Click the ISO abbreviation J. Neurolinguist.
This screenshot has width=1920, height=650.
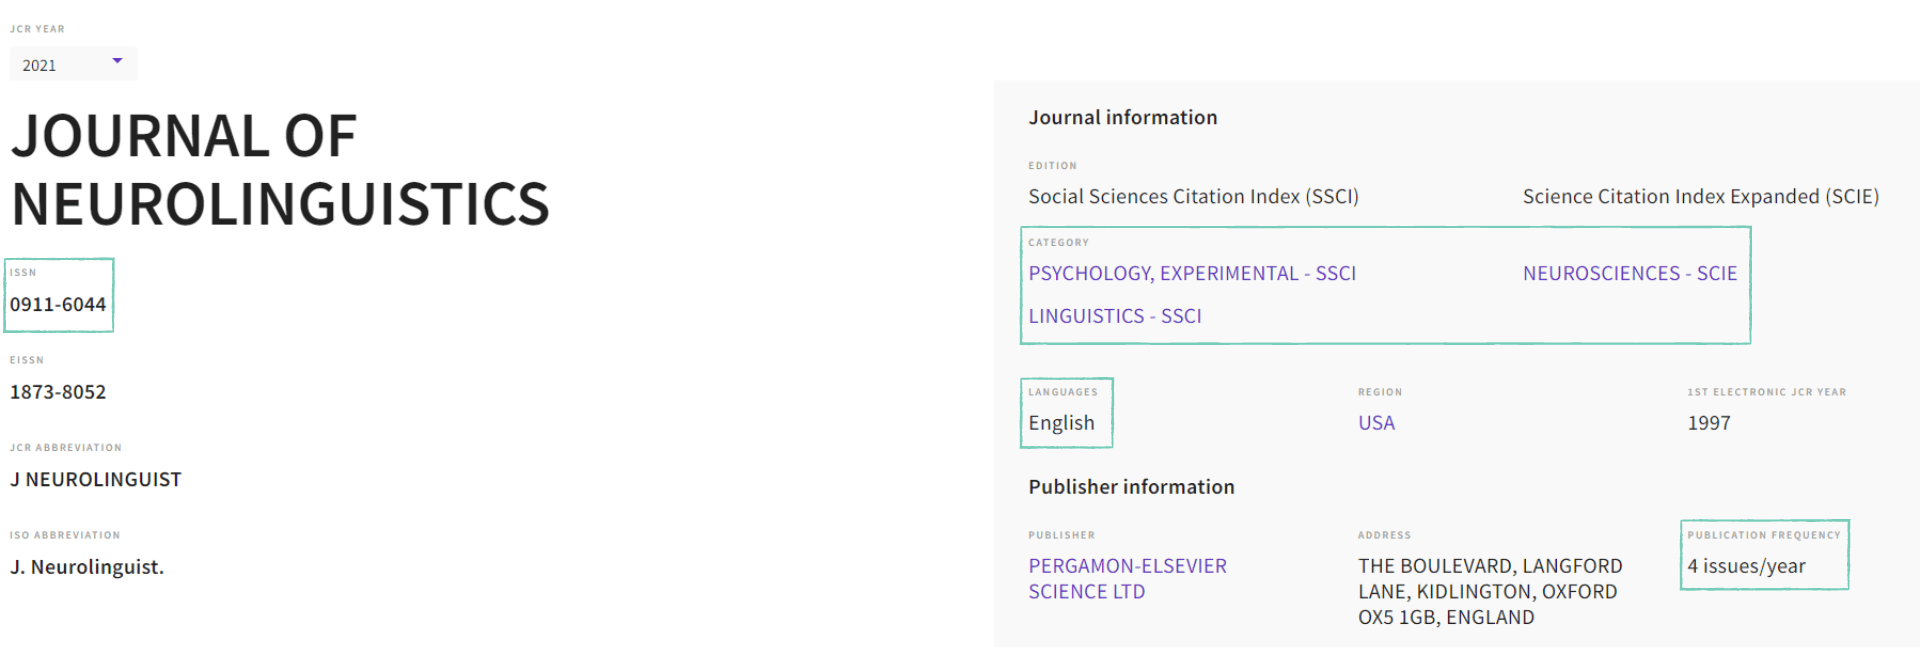click(x=87, y=567)
